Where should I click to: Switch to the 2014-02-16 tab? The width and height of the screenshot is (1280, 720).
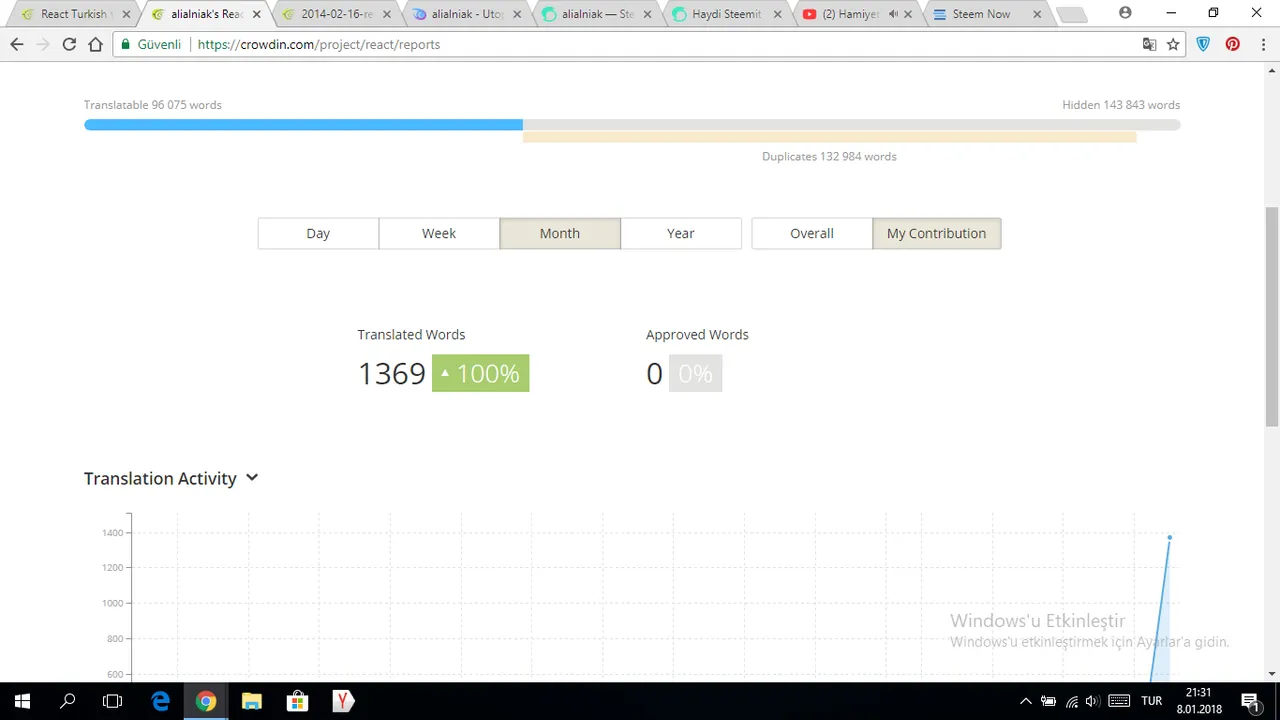coord(335,14)
